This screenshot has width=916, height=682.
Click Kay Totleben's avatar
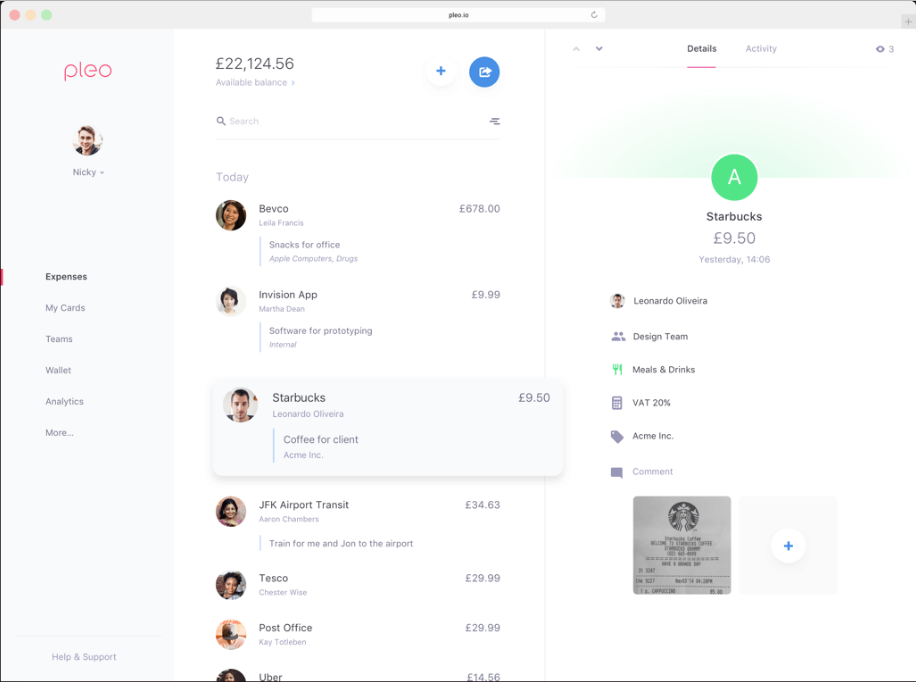pos(231,635)
